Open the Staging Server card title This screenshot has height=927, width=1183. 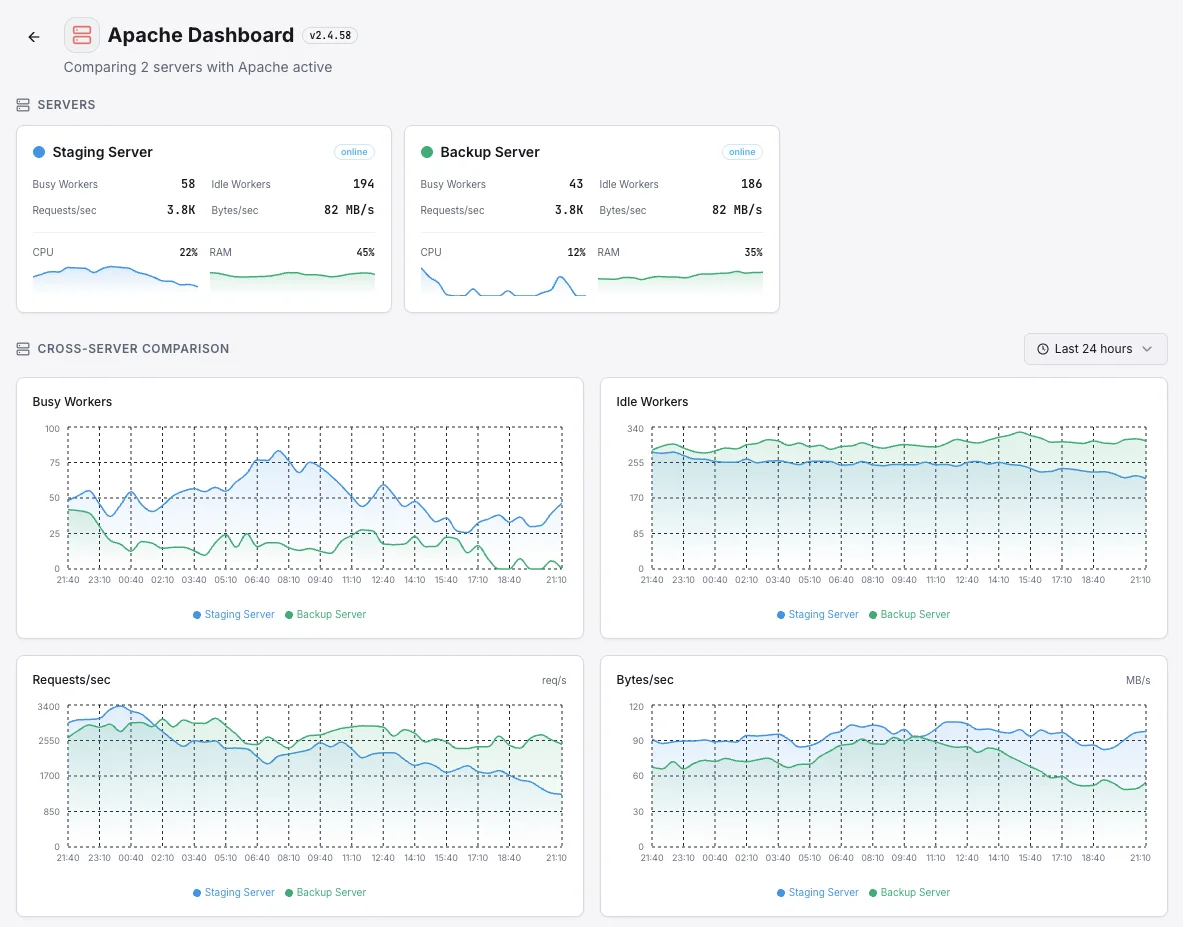tap(103, 152)
